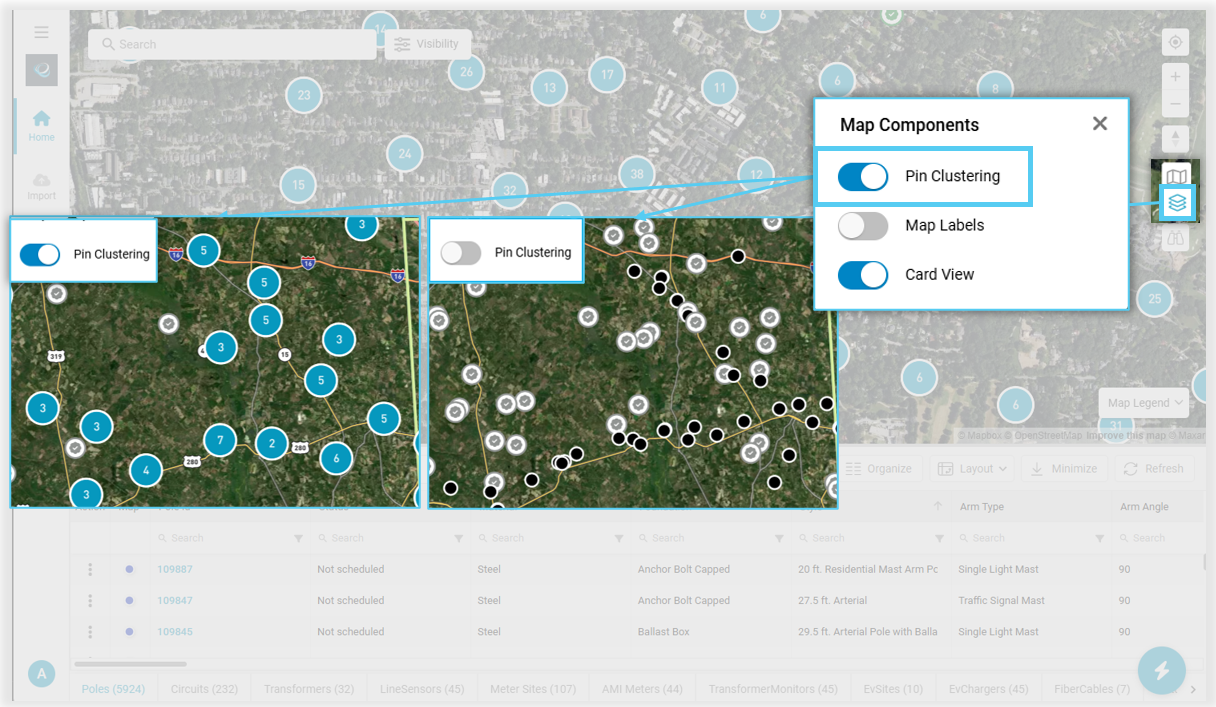Click the '27.5 ft. Arterial' cell
1216x707 pixels.
point(832,600)
